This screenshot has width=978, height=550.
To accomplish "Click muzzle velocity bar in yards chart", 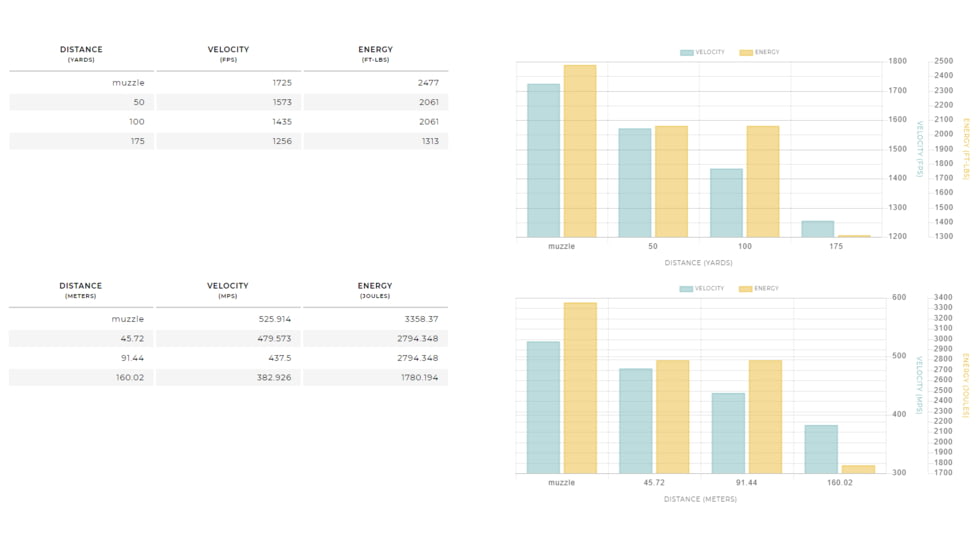I will click(543, 160).
